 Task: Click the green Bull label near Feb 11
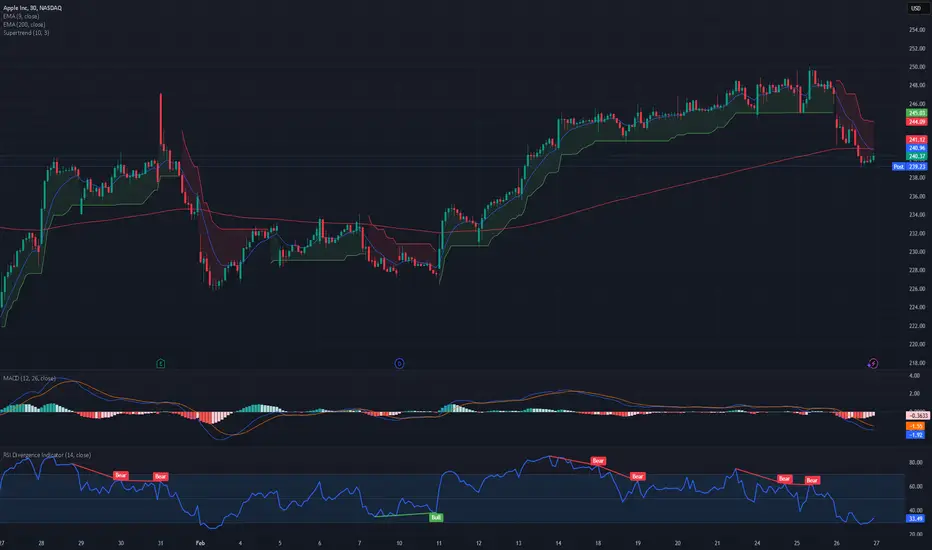click(x=436, y=517)
